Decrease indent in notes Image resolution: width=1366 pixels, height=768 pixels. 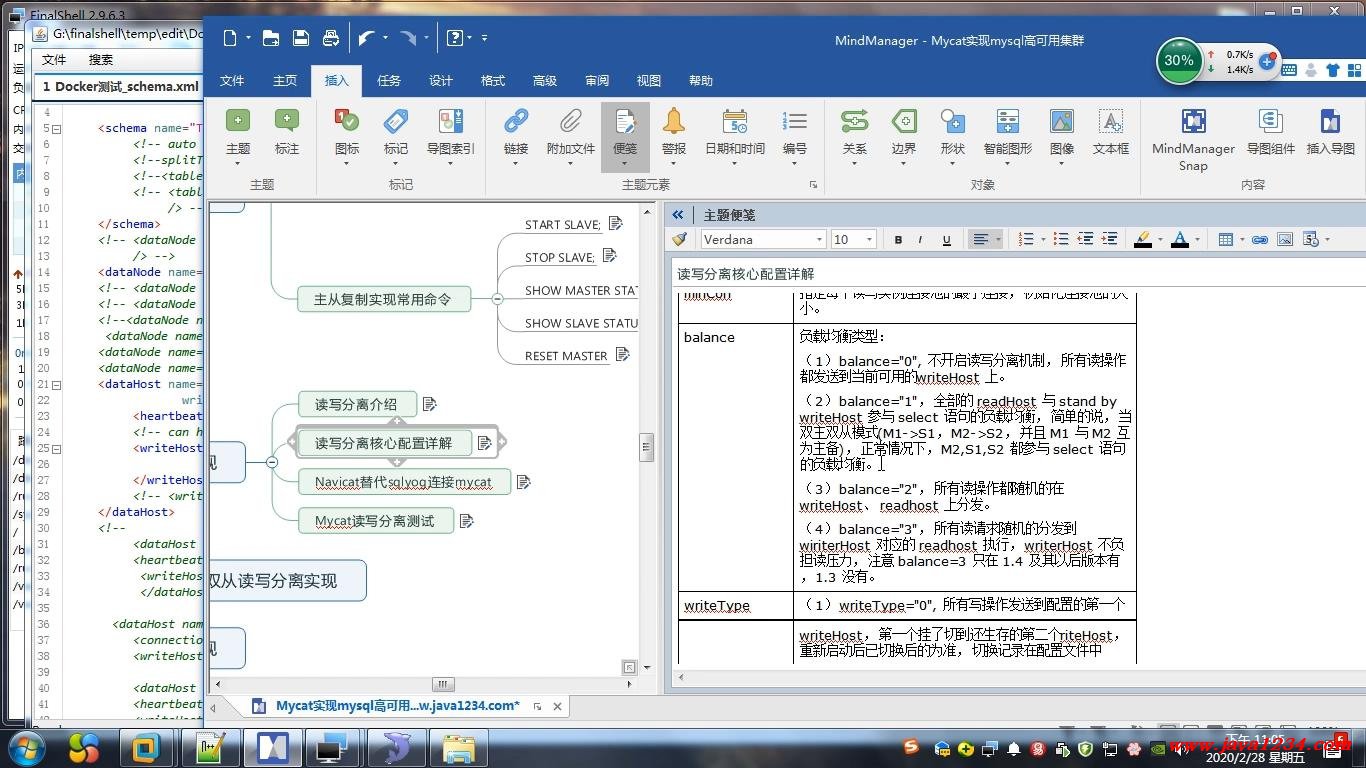pyautogui.click(x=1085, y=239)
